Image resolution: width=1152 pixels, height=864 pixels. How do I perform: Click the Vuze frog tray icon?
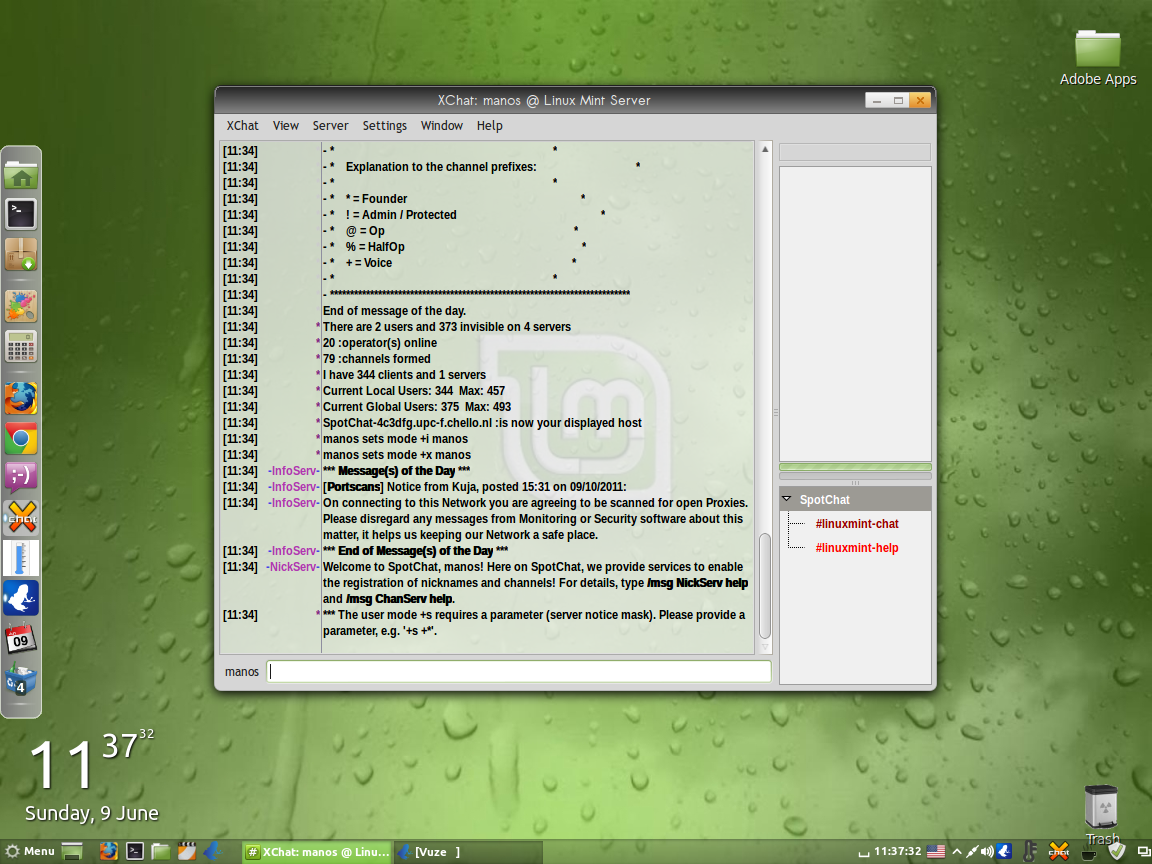pos(1004,852)
